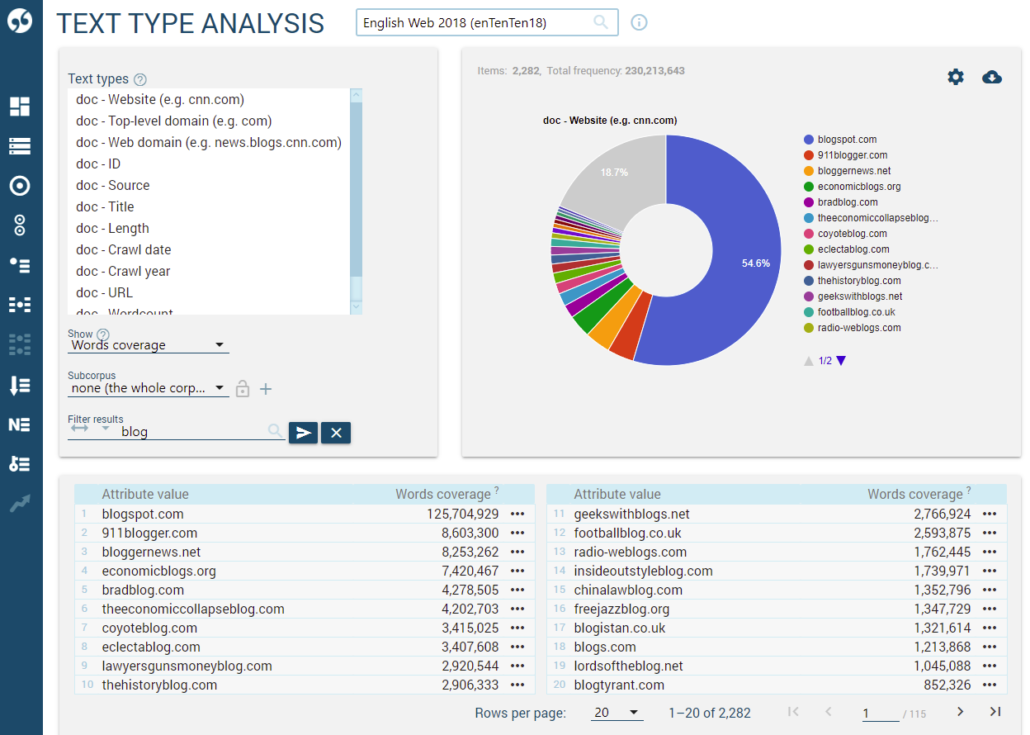Submit the filter with the arrow button
This screenshot has height=735, width=1030.
pos(303,432)
